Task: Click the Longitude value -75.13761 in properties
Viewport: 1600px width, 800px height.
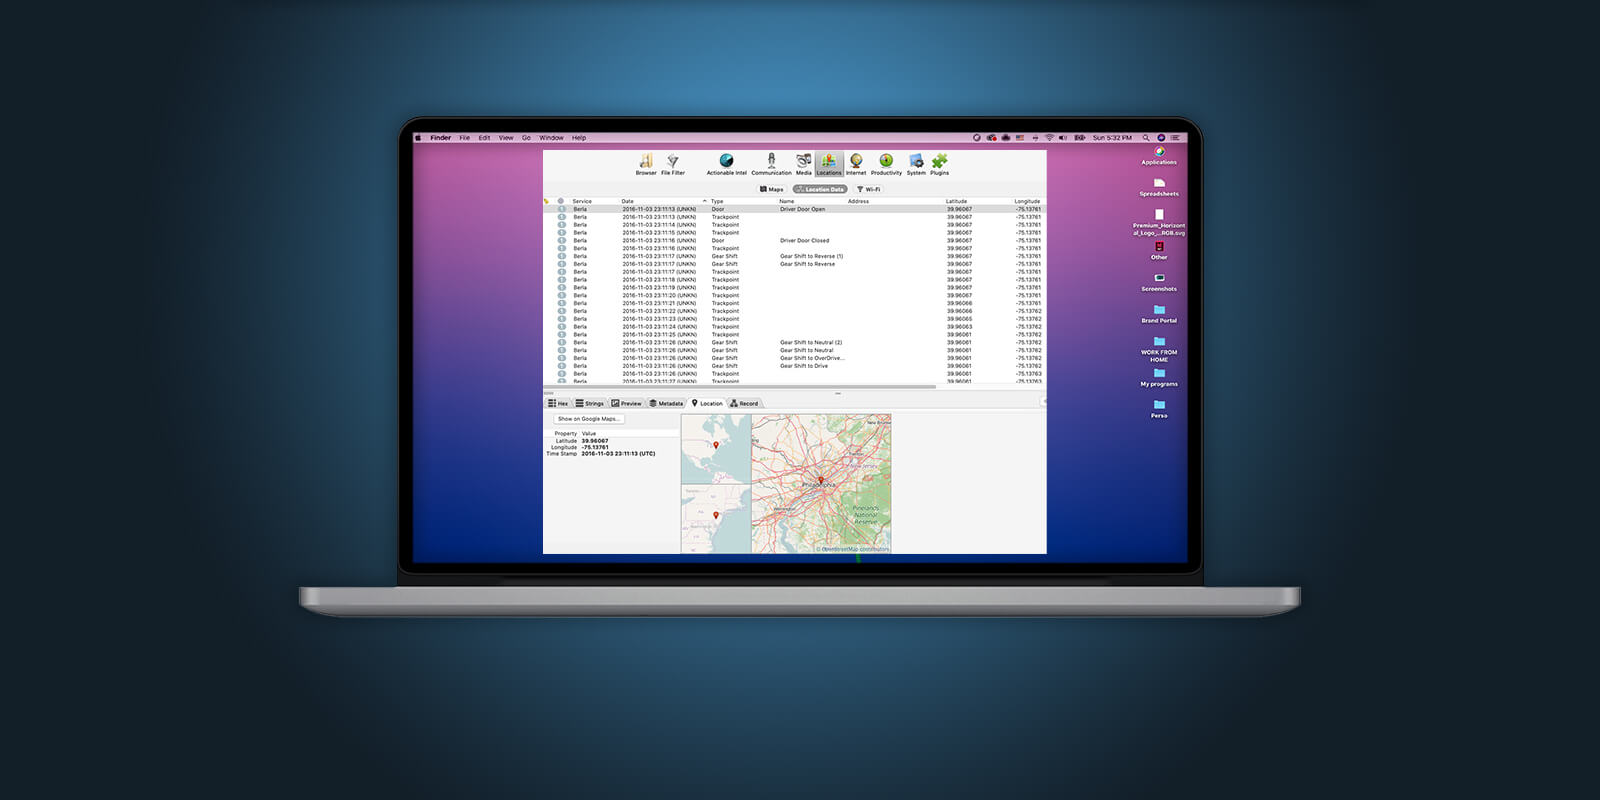Action: coord(595,447)
